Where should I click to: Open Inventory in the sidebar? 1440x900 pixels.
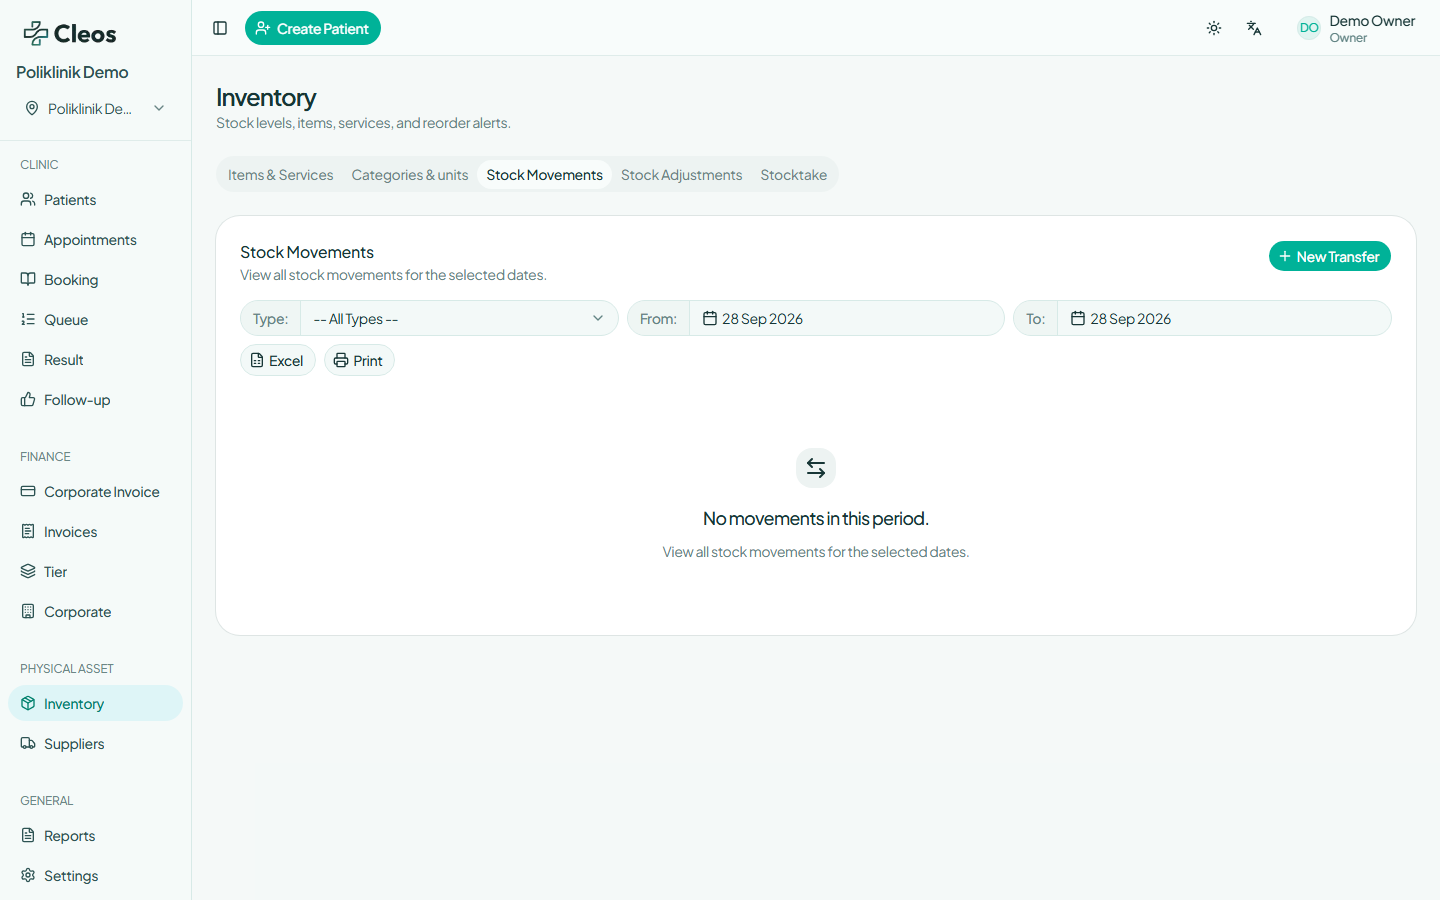point(95,704)
